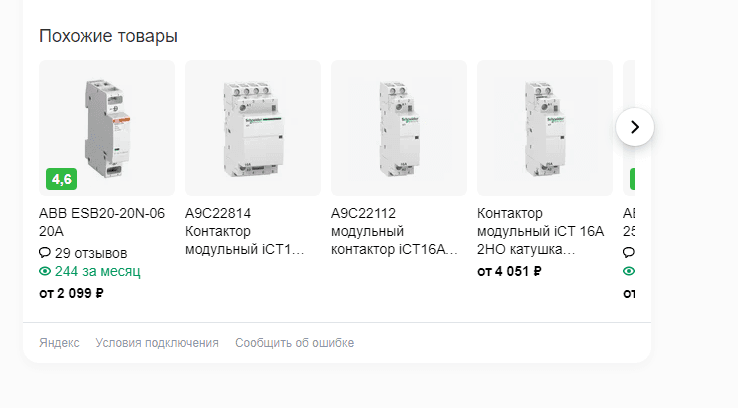Open the A9C22814 contactor product image

[253, 128]
